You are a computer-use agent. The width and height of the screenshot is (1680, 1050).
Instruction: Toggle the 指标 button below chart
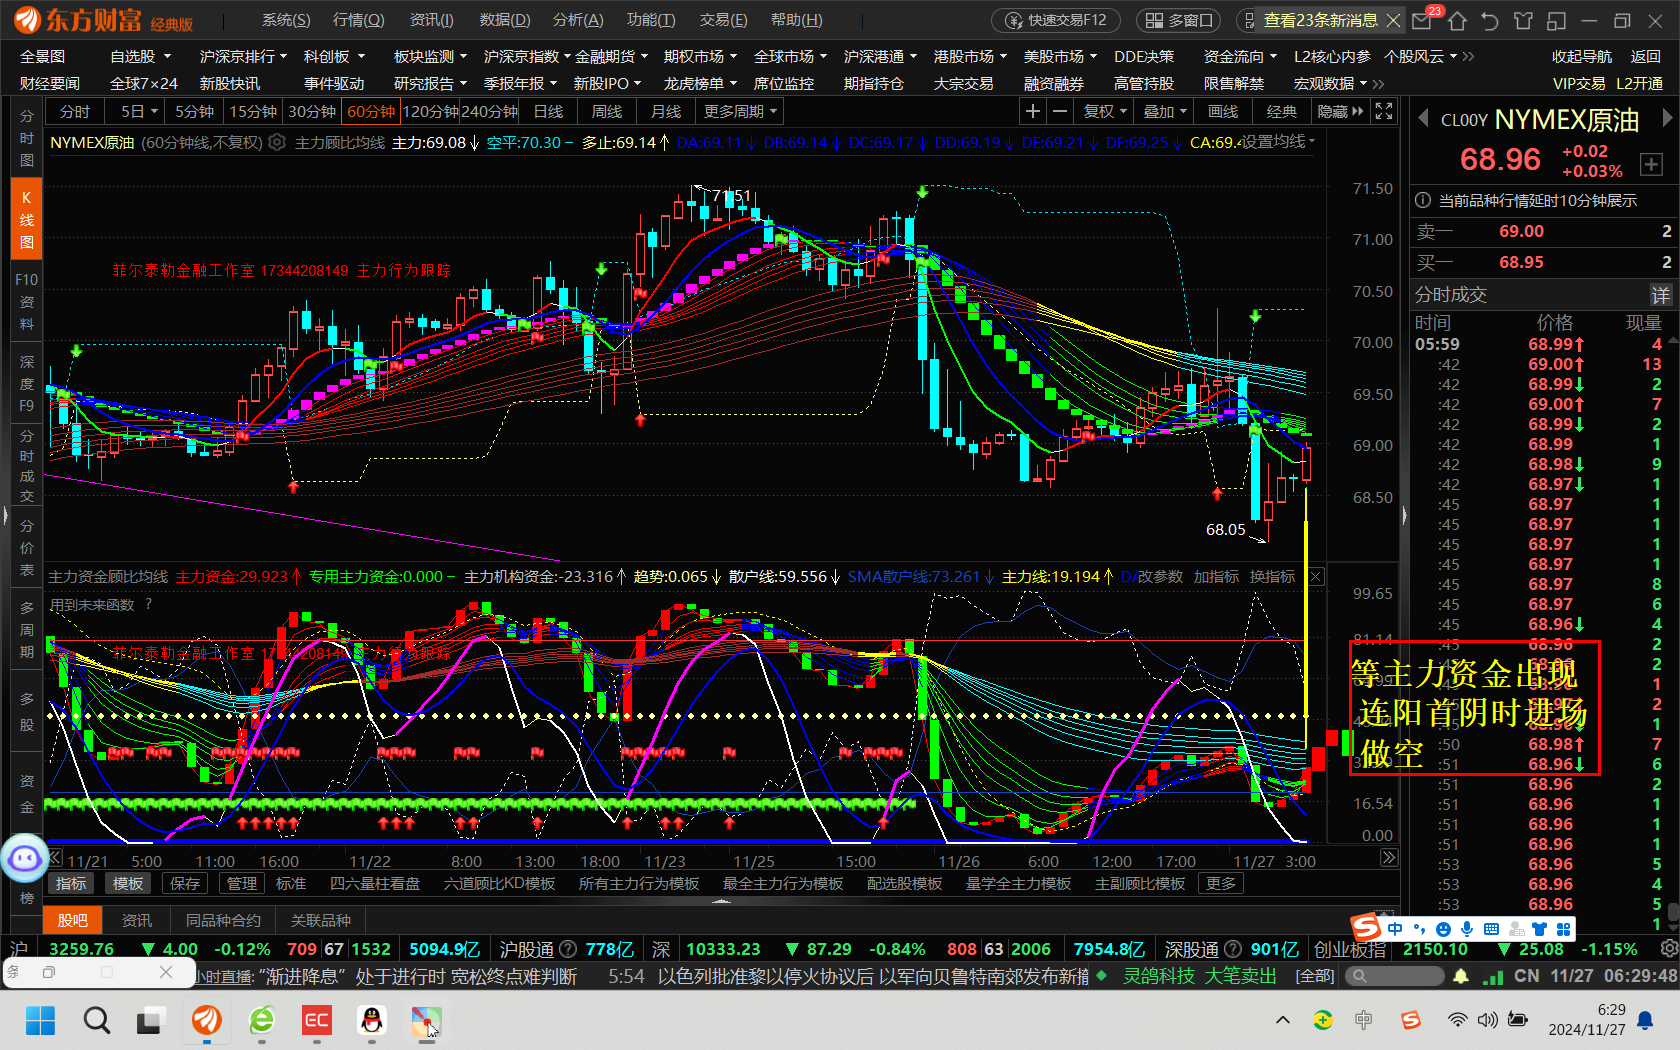pyautogui.click(x=71, y=883)
